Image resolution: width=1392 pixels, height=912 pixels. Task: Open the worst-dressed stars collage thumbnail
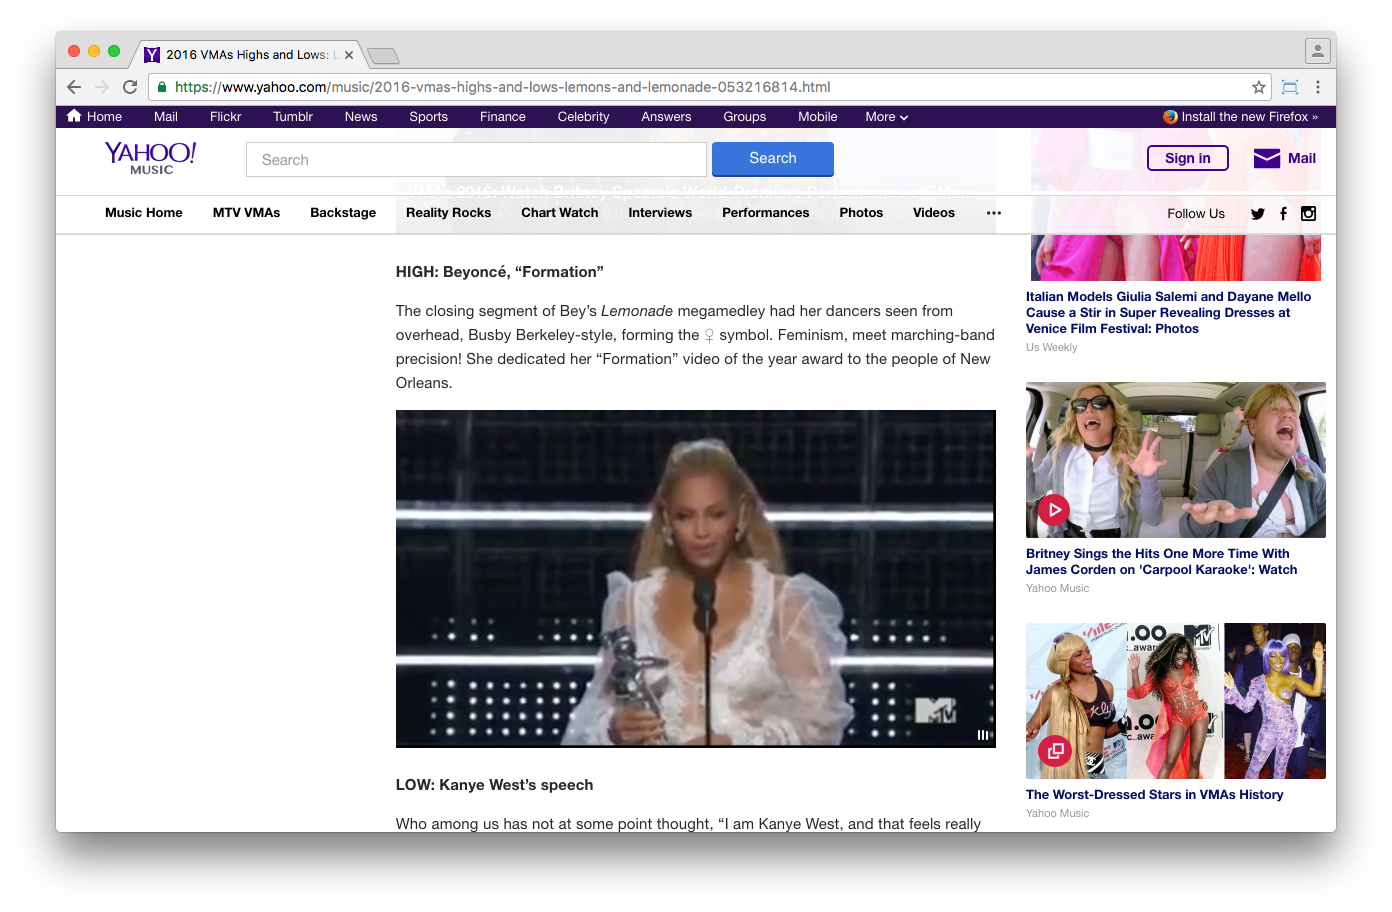click(1176, 701)
